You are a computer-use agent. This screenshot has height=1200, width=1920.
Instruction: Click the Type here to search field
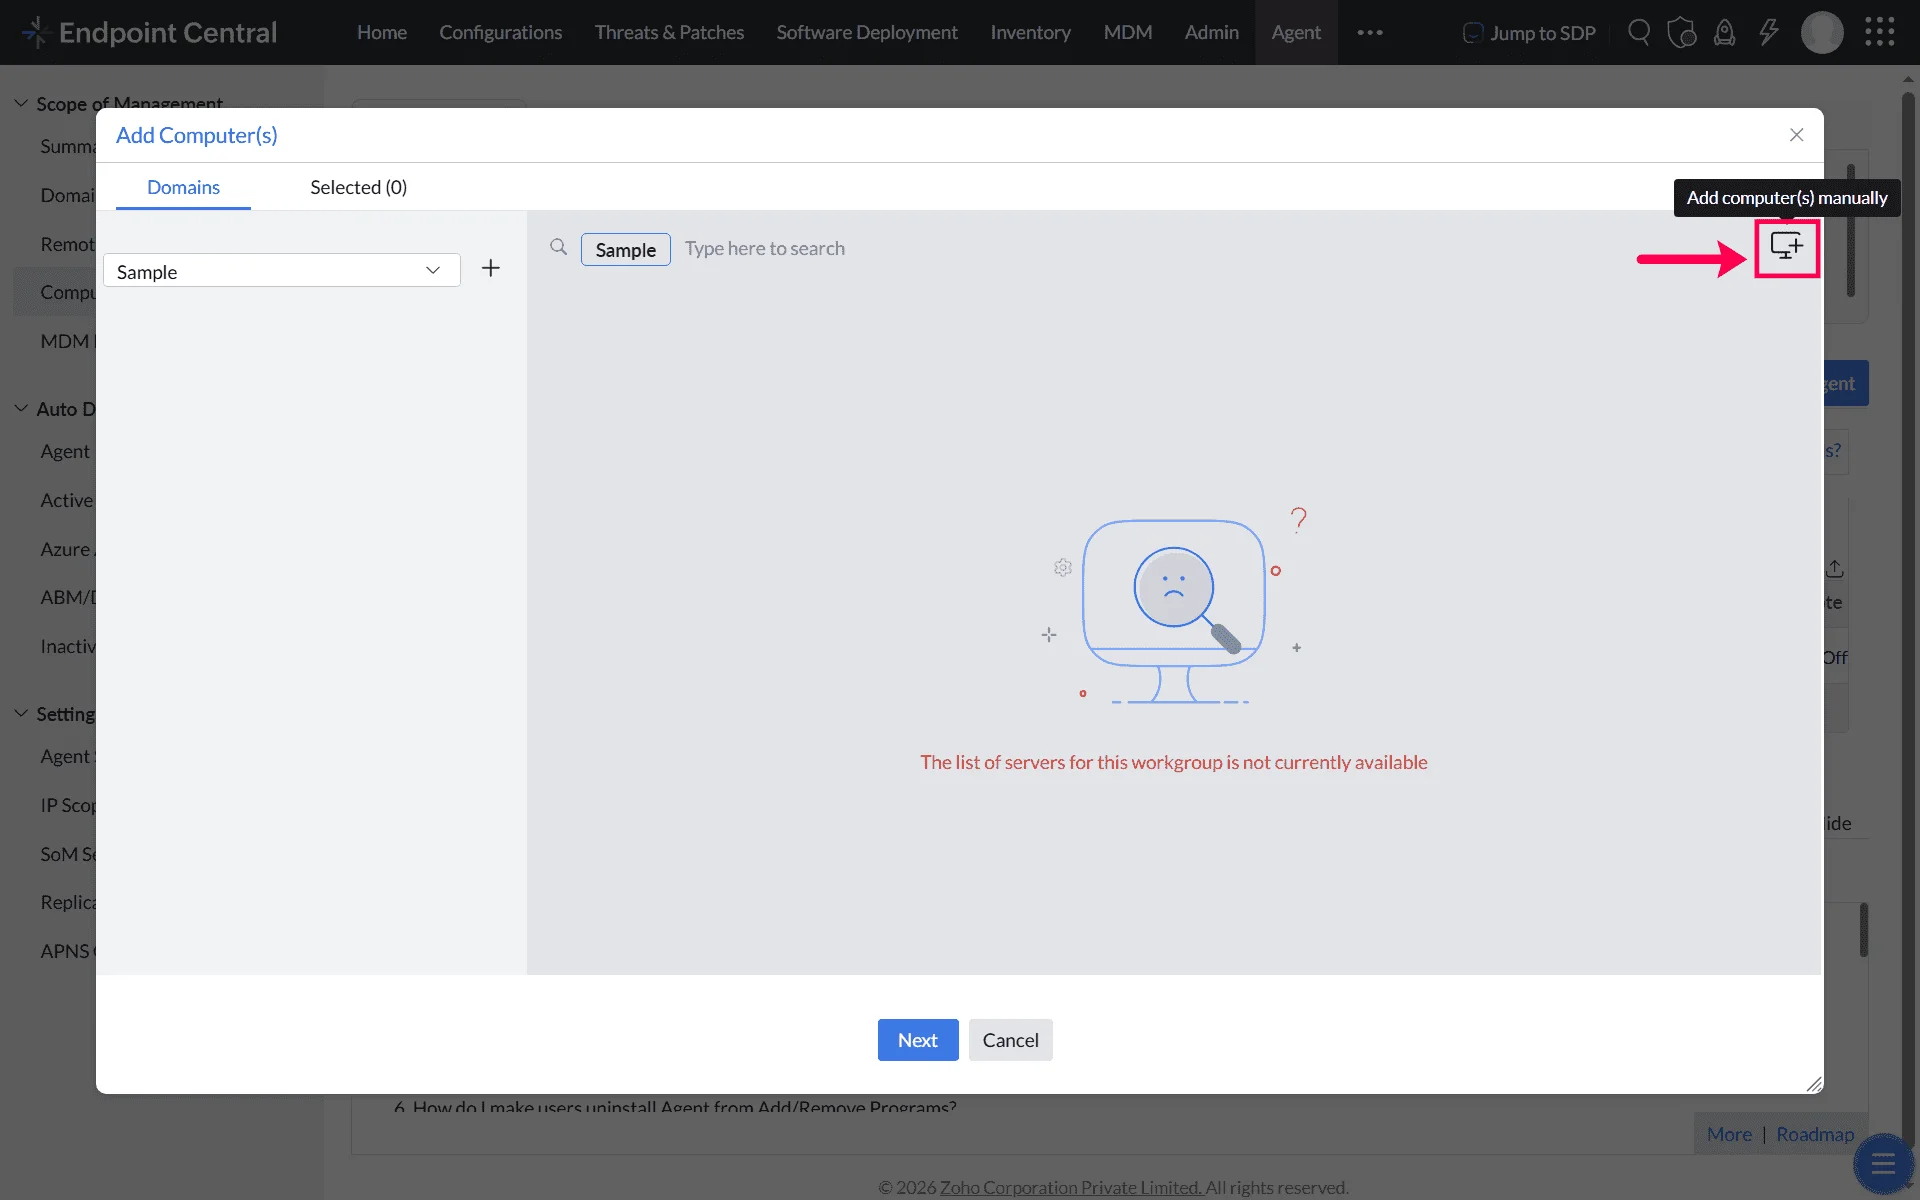coord(764,248)
